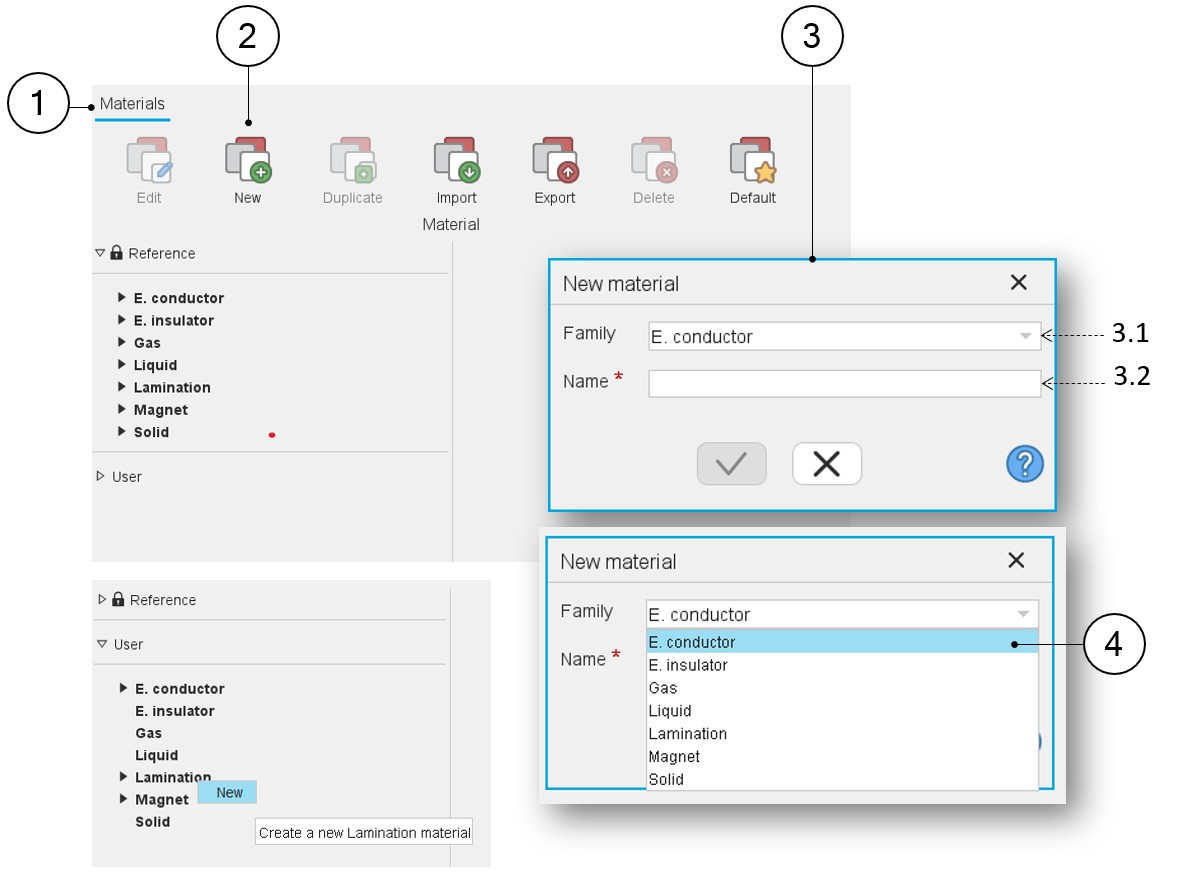The image size is (1178, 872).
Task: Click the Delete material icon
Action: 654,159
